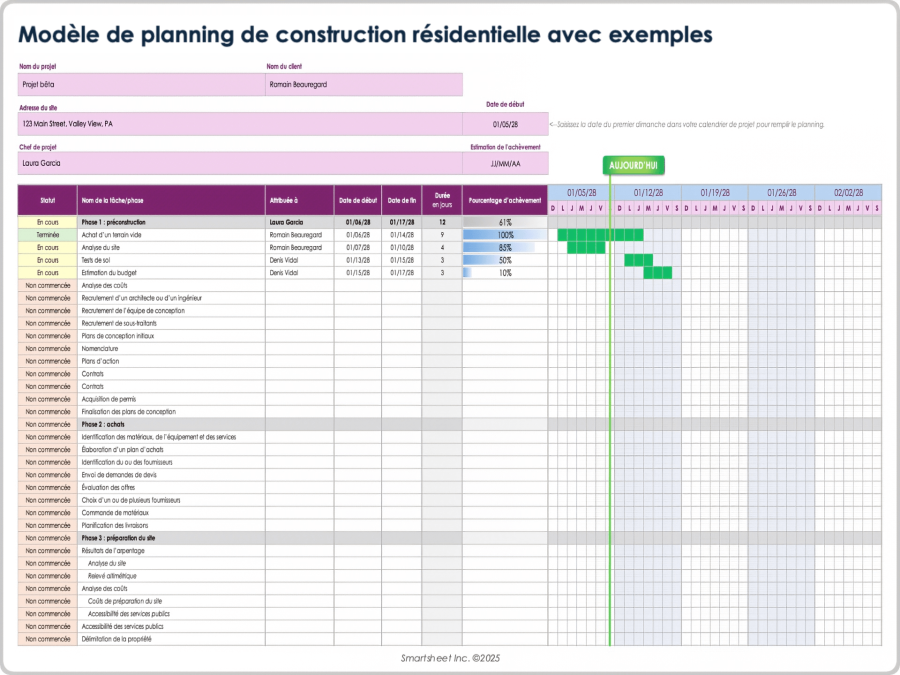Click the "Terminée" status cell
Screen dimensions: 900x675
pyautogui.click(x=48, y=235)
